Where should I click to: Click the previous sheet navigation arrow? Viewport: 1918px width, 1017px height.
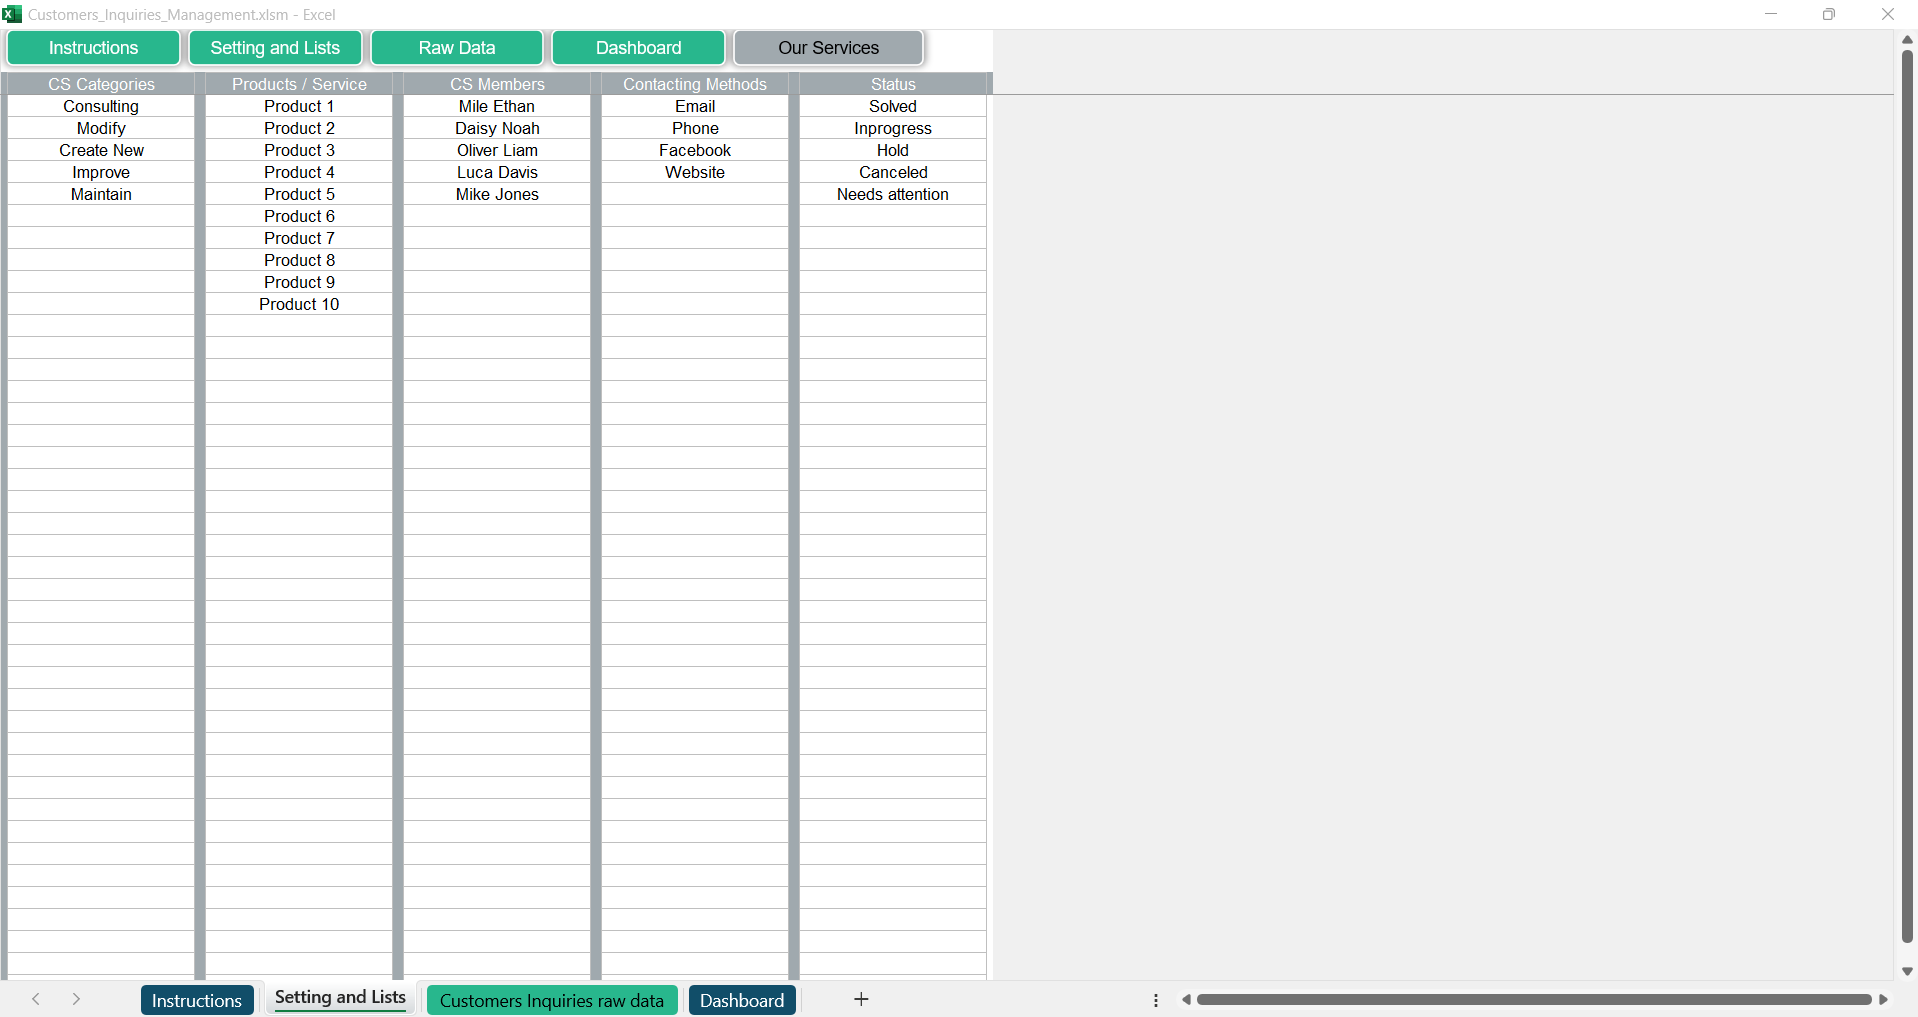coord(36,999)
